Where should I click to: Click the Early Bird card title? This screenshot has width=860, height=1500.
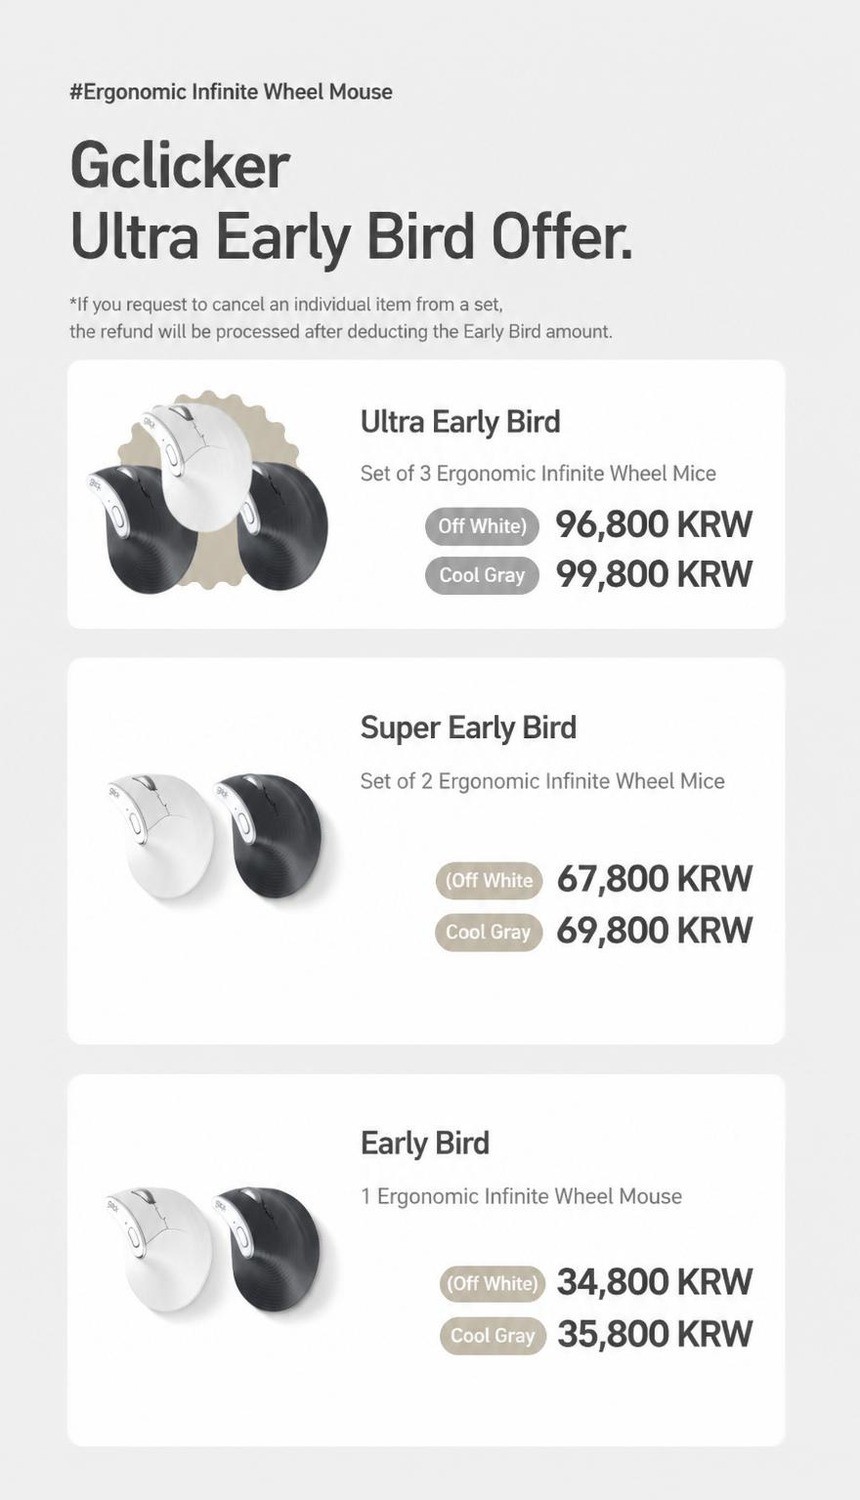click(425, 1143)
